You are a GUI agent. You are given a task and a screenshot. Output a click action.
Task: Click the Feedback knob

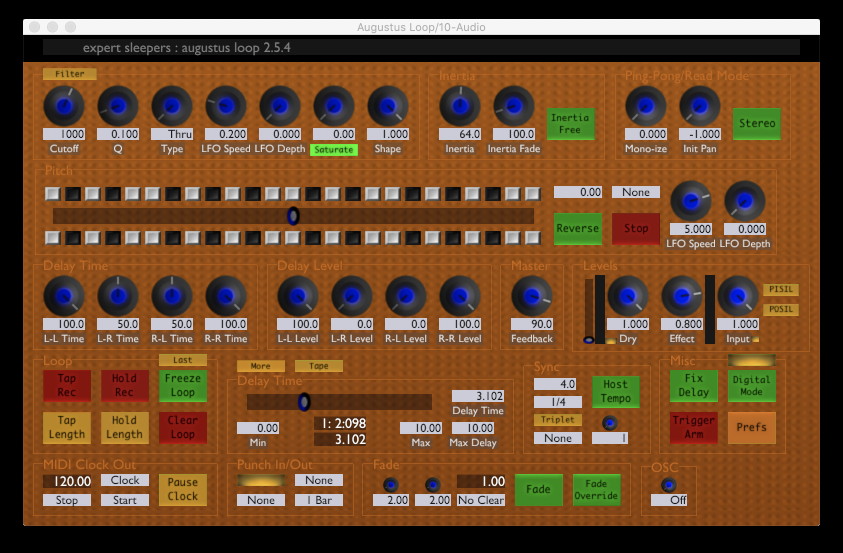click(531, 296)
